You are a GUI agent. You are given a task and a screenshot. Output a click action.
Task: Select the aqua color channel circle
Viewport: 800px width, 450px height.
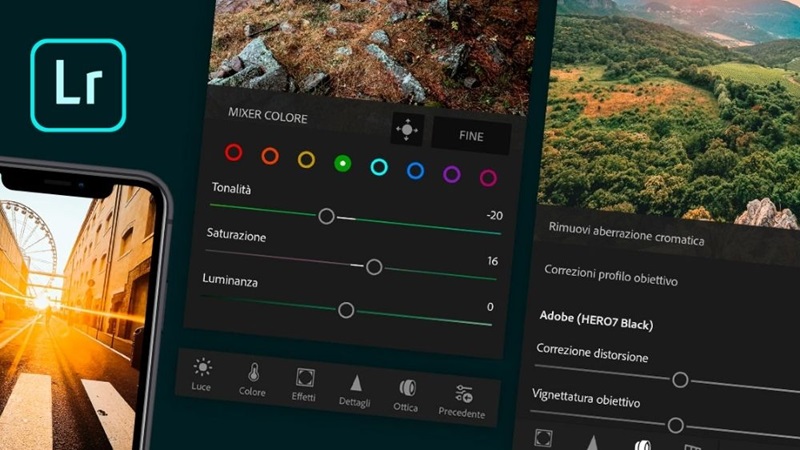379,167
